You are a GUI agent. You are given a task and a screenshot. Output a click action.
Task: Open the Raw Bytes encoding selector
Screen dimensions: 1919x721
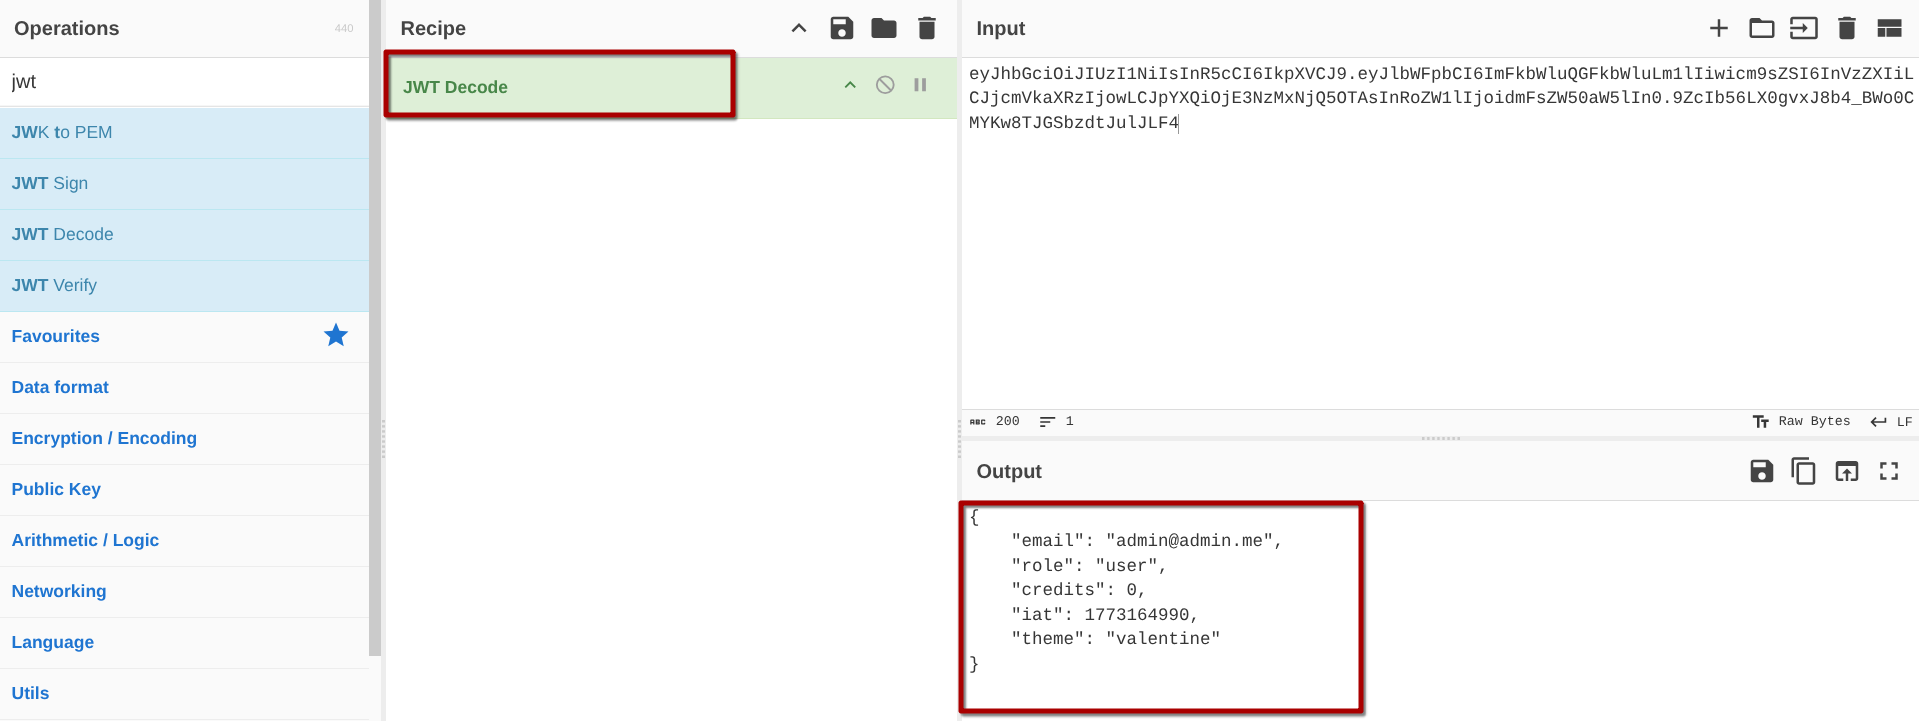coord(1802,421)
